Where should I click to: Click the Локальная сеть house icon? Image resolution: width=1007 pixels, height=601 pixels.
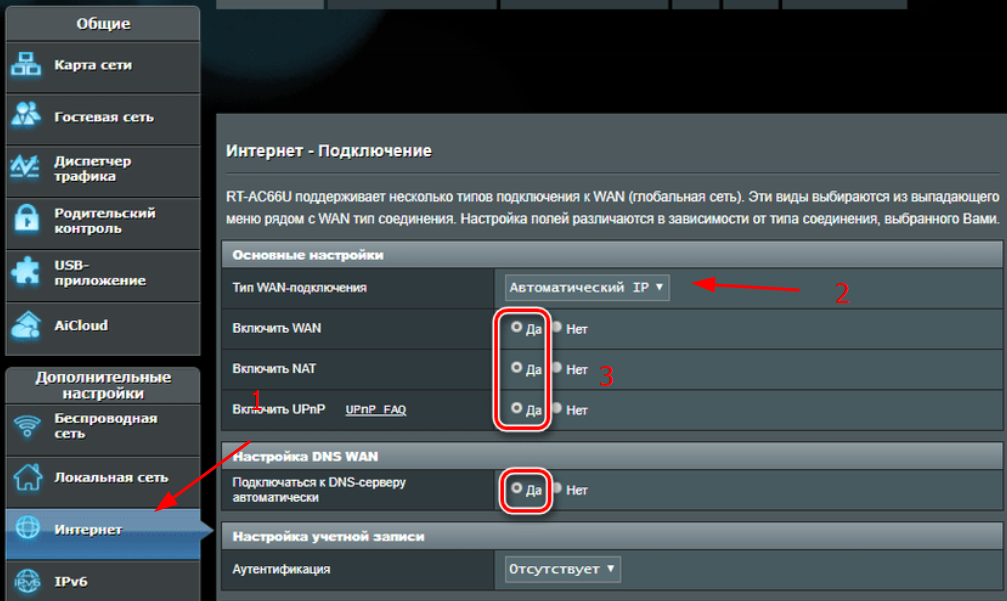pos(27,478)
